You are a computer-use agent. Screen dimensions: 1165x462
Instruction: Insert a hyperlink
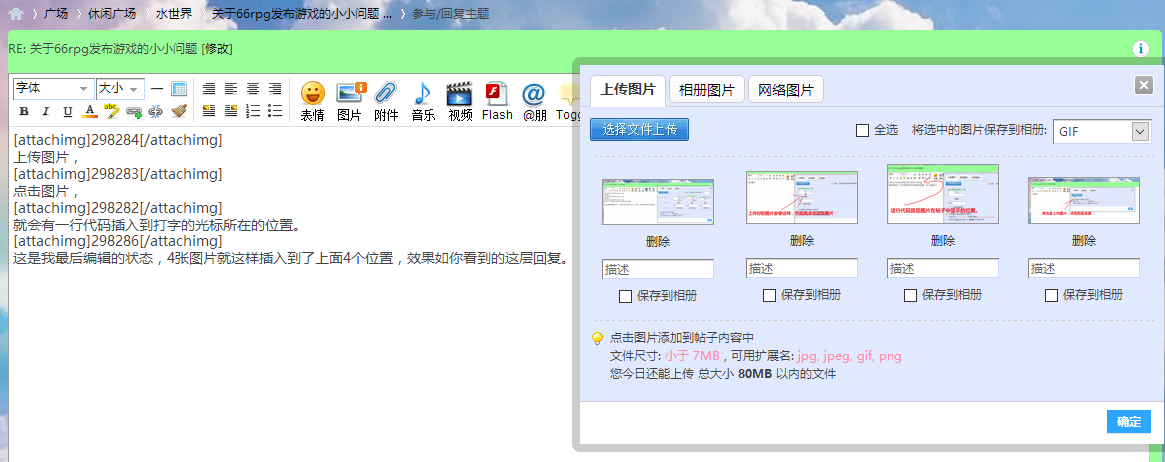click(x=134, y=111)
